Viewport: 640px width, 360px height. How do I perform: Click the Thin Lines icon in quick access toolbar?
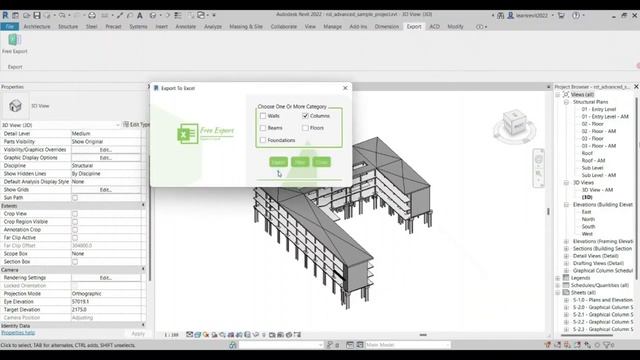point(178,15)
